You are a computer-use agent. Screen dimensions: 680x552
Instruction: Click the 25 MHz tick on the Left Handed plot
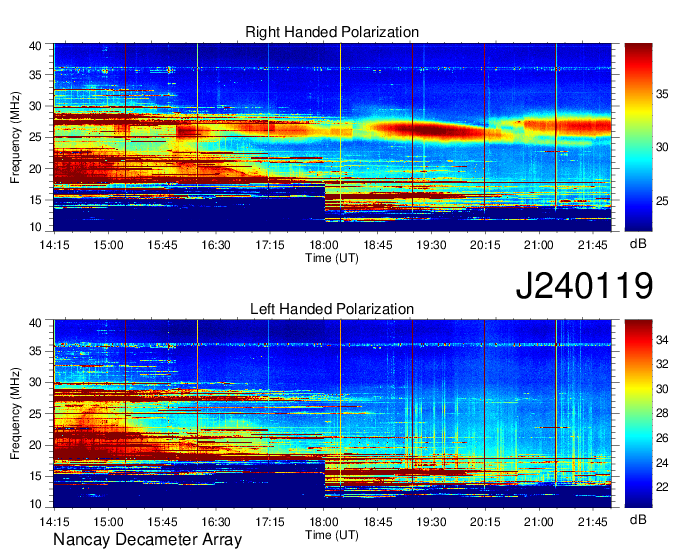point(35,414)
